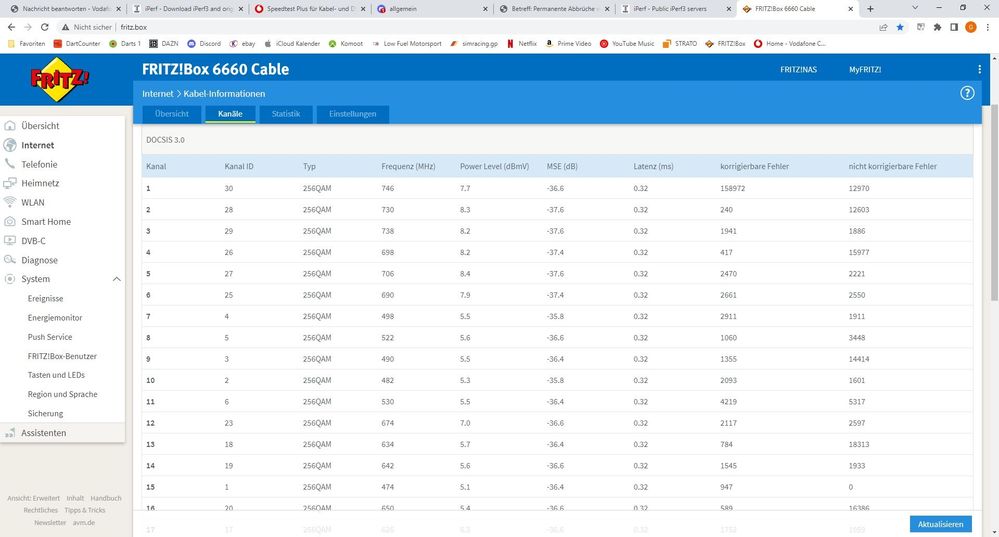999x537 pixels.
Task: Click the DOCSIS 3.0 heading
Action: click(x=165, y=140)
